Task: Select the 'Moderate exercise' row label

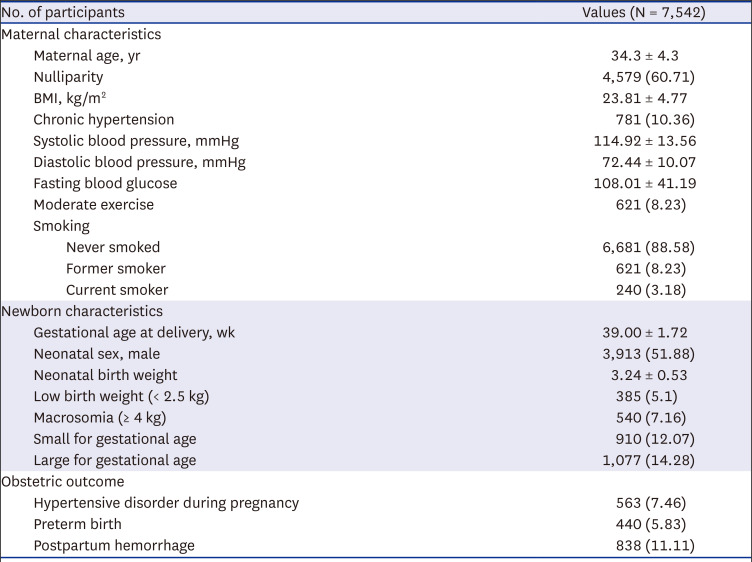Action: (94, 205)
